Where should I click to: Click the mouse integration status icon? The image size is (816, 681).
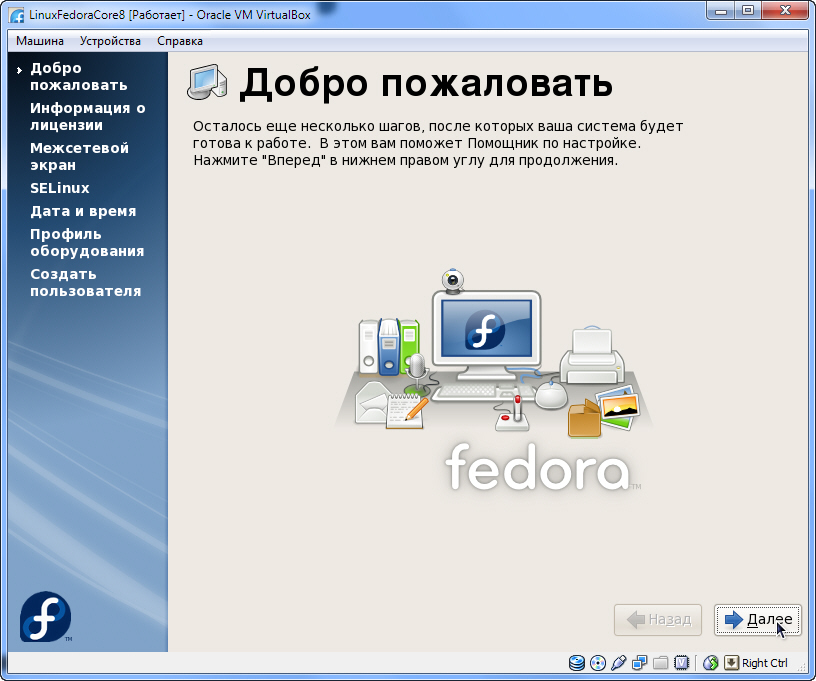point(710,663)
